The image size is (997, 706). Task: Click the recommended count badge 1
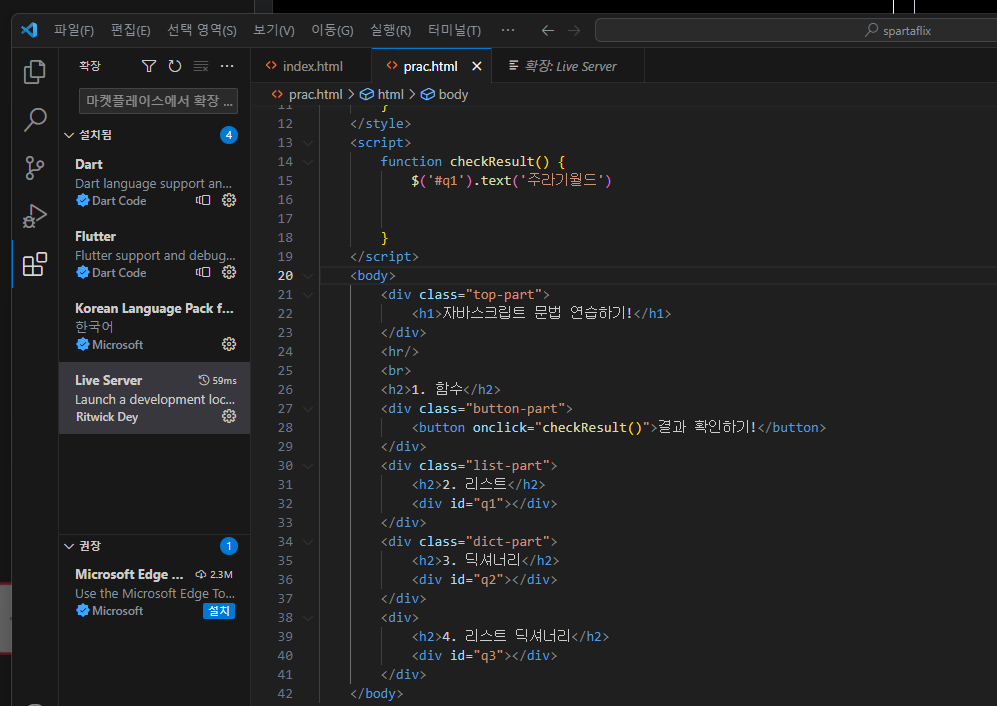(229, 546)
